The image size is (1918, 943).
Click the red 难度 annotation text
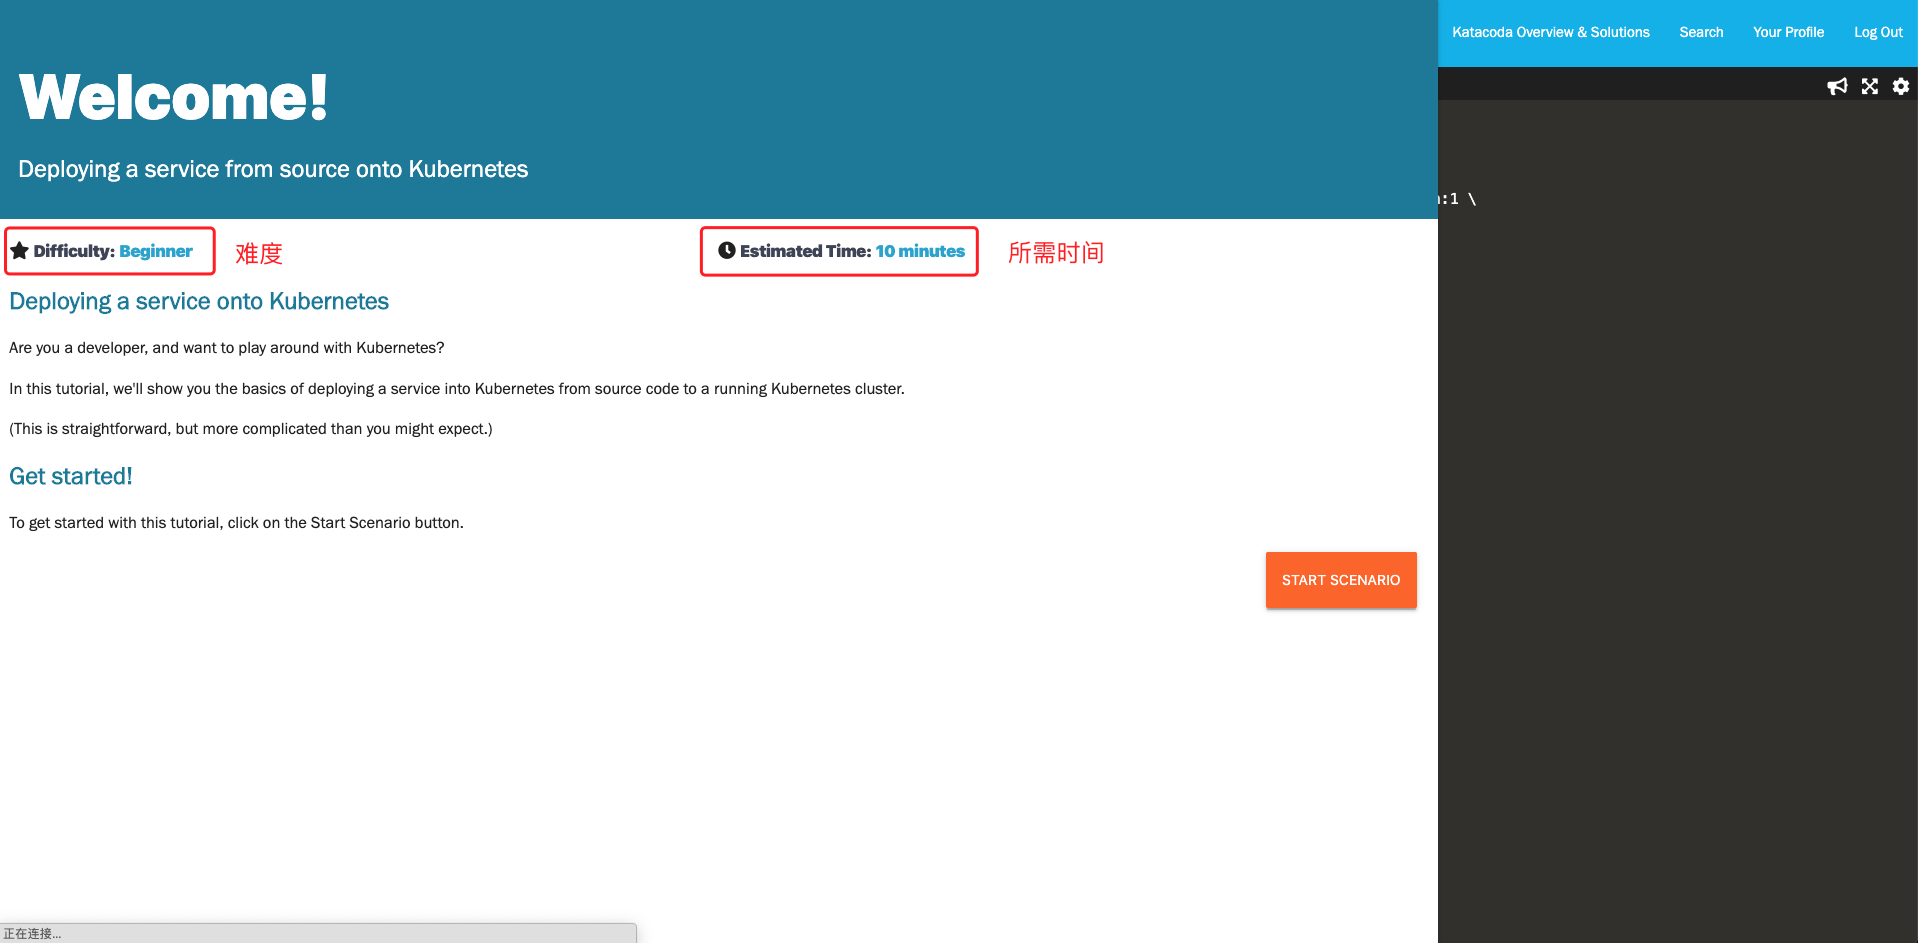tap(257, 253)
